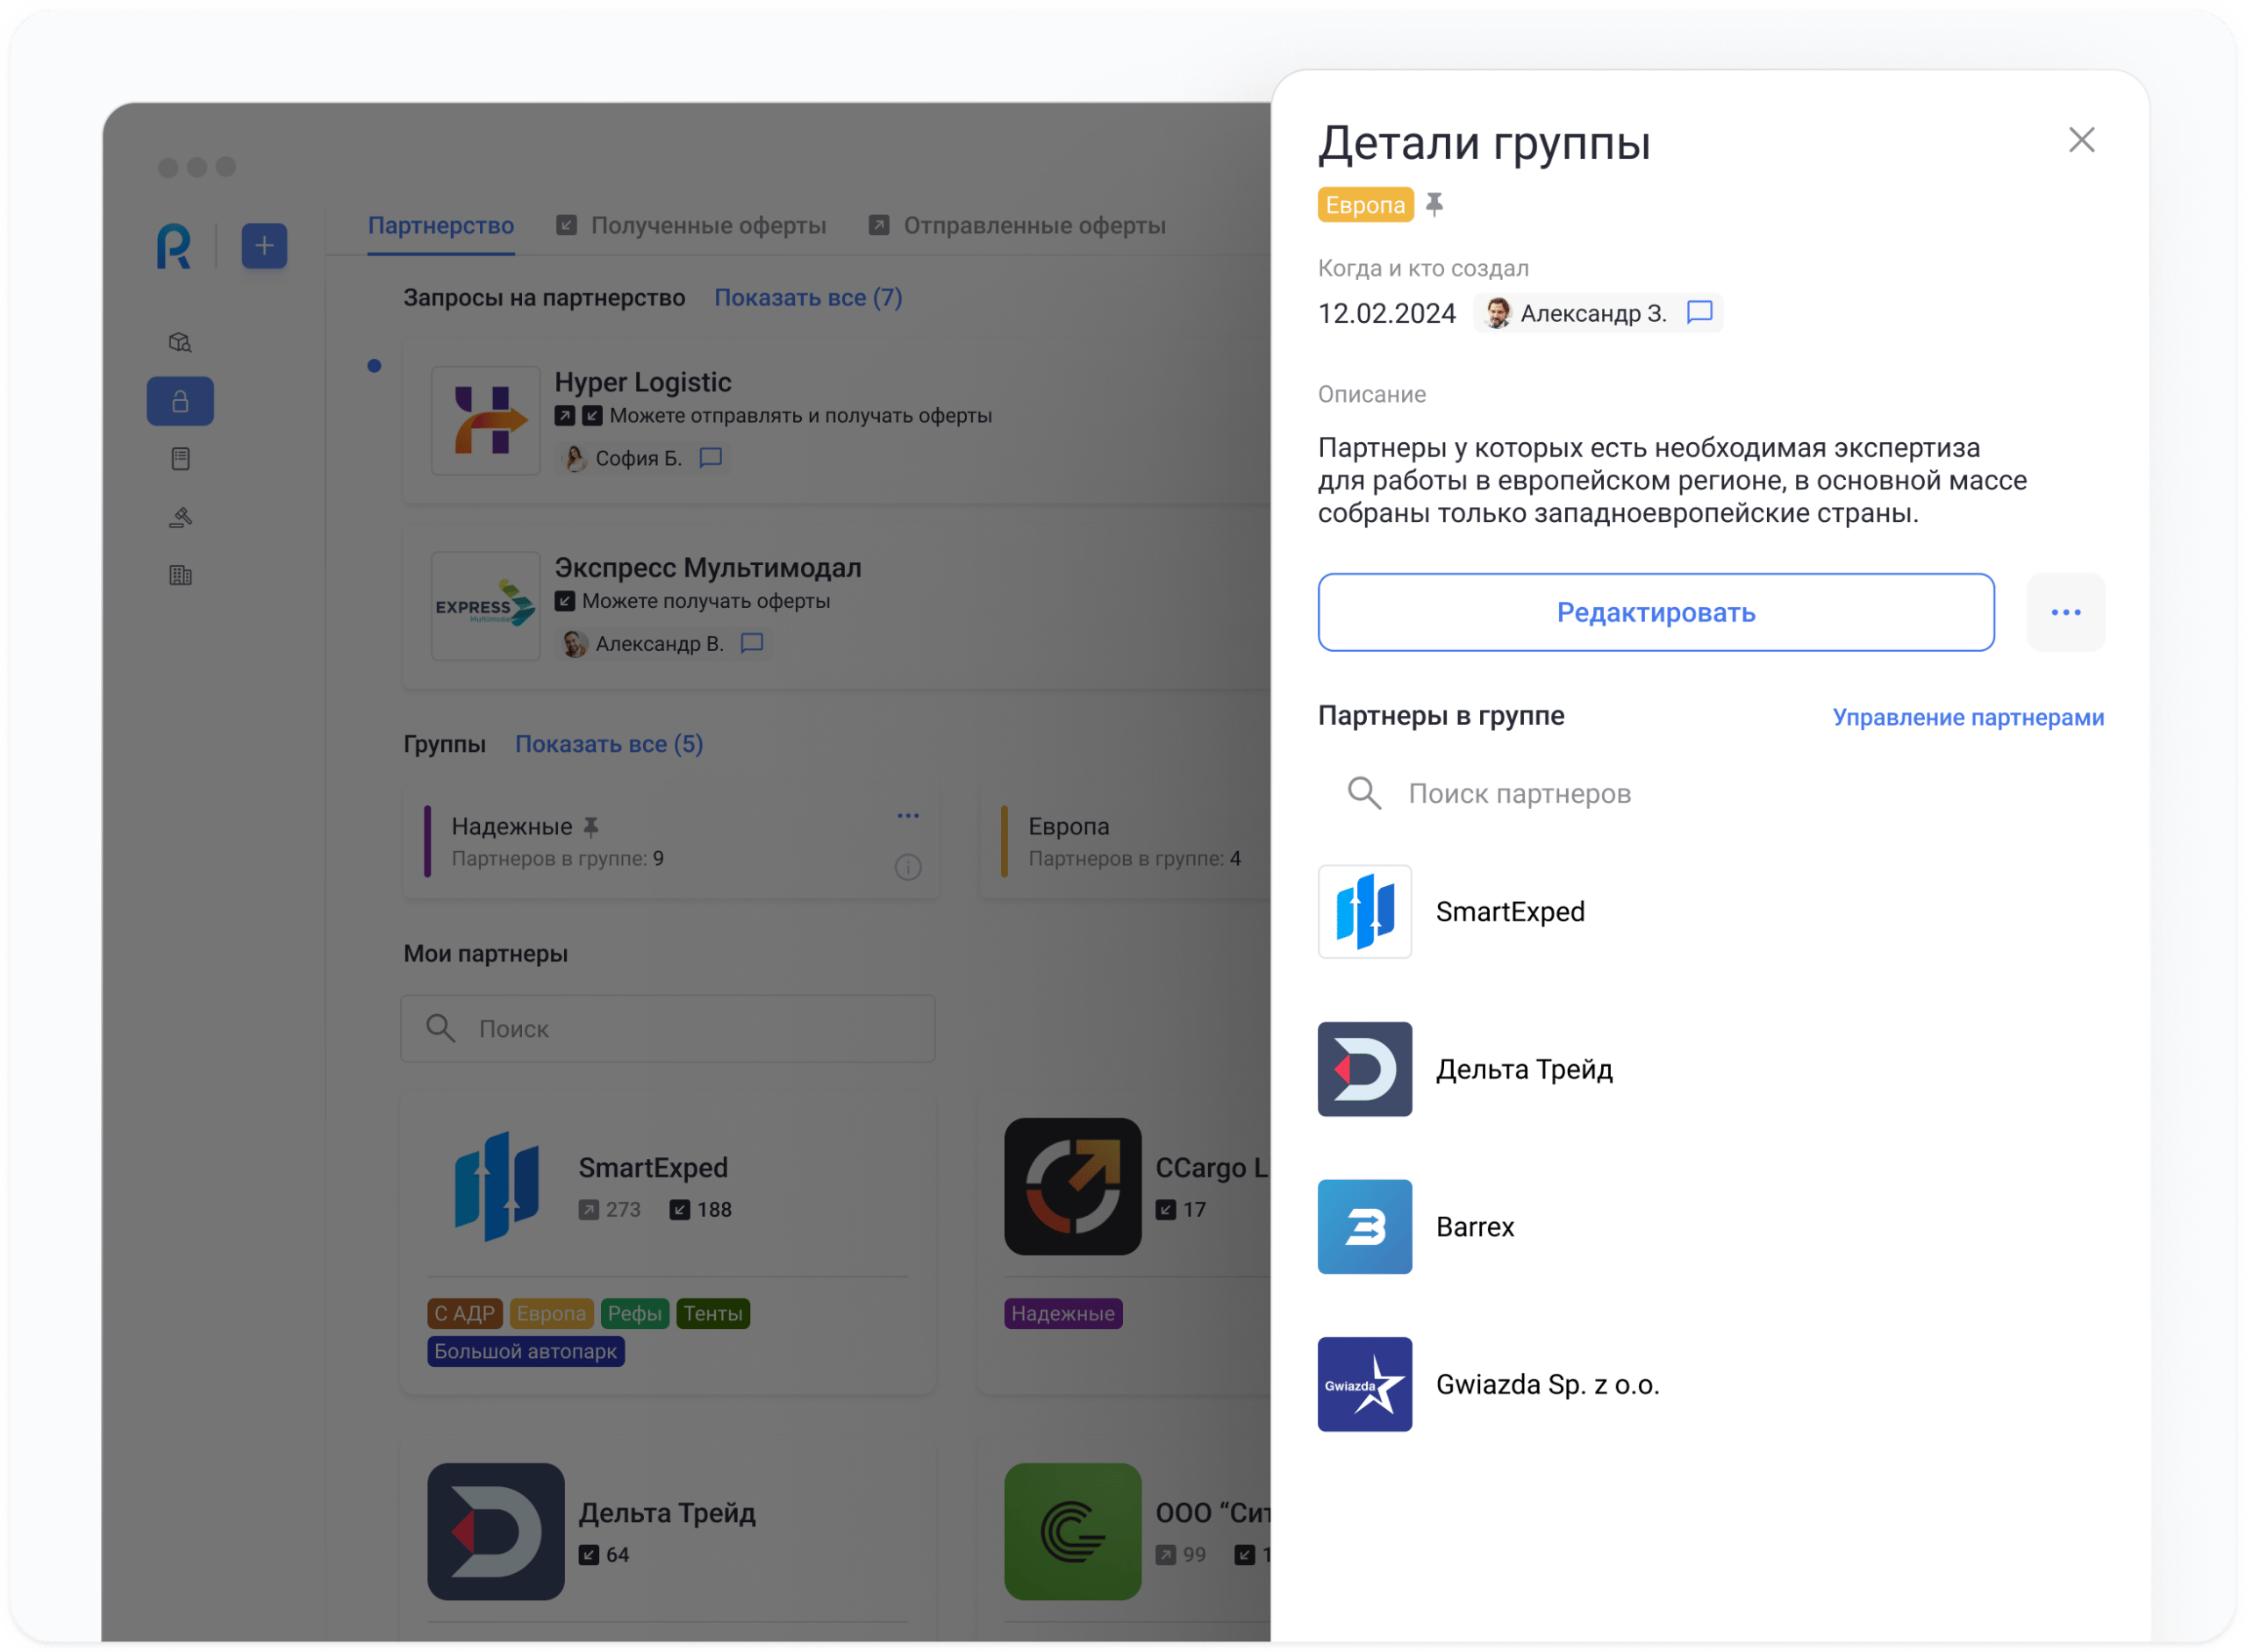
Task: View info on the Надежные group card
Action: click(908, 867)
